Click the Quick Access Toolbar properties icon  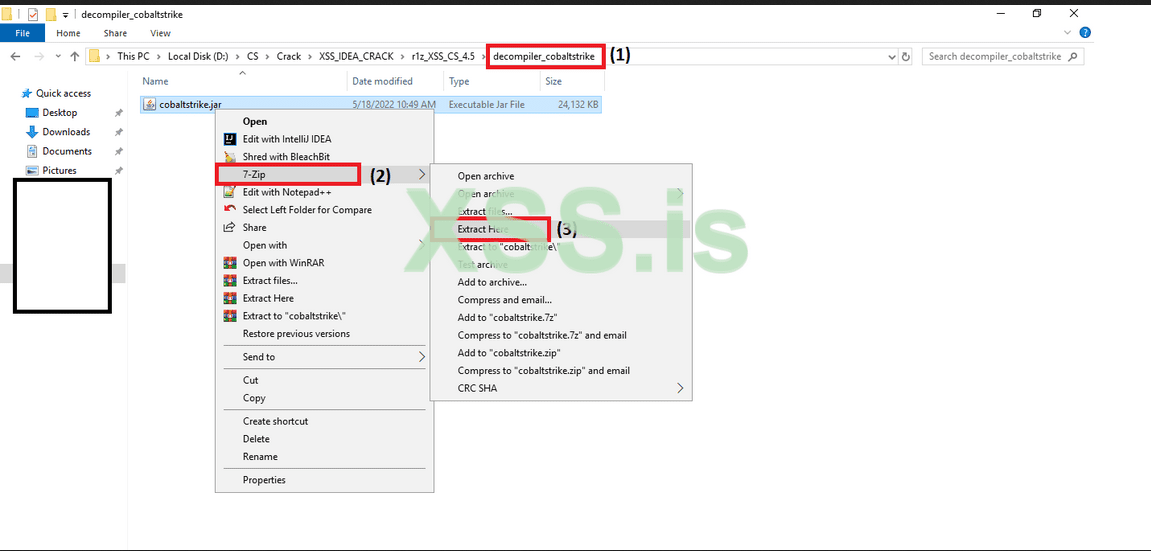coord(33,14)
